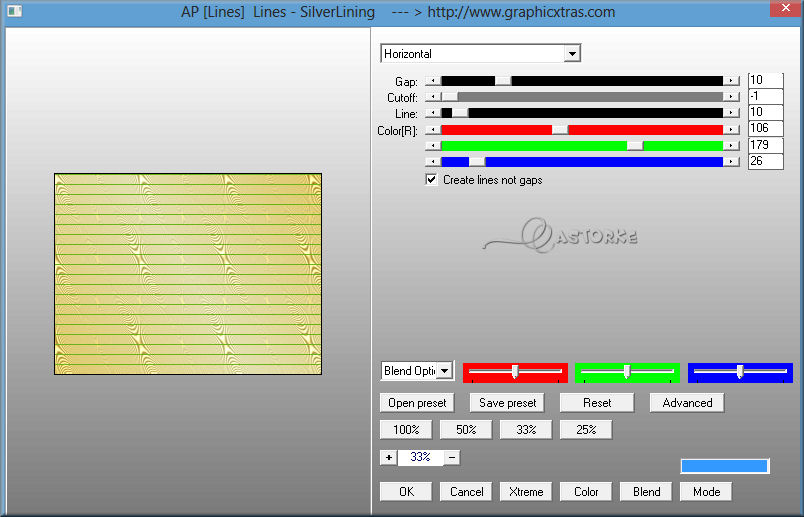Click the Line slider right arrow
This screenshot has width=804, height=517.
731,113
